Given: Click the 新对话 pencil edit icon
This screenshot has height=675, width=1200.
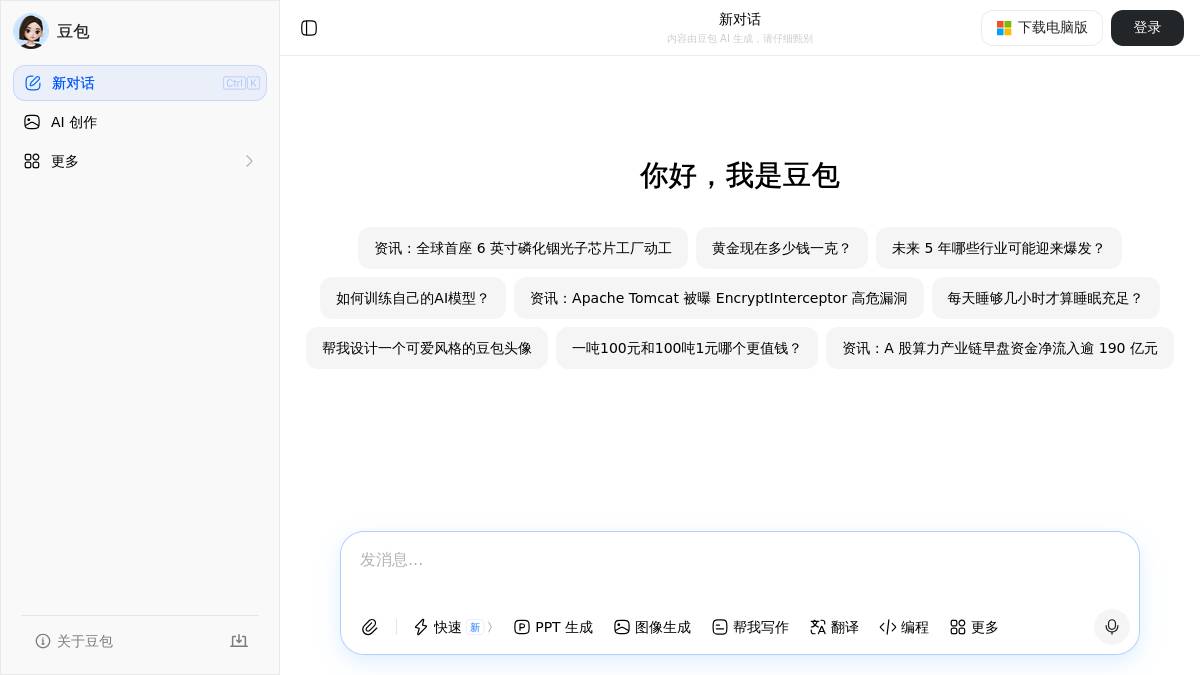Looking at the screenshot, I should tap(33, 83).
